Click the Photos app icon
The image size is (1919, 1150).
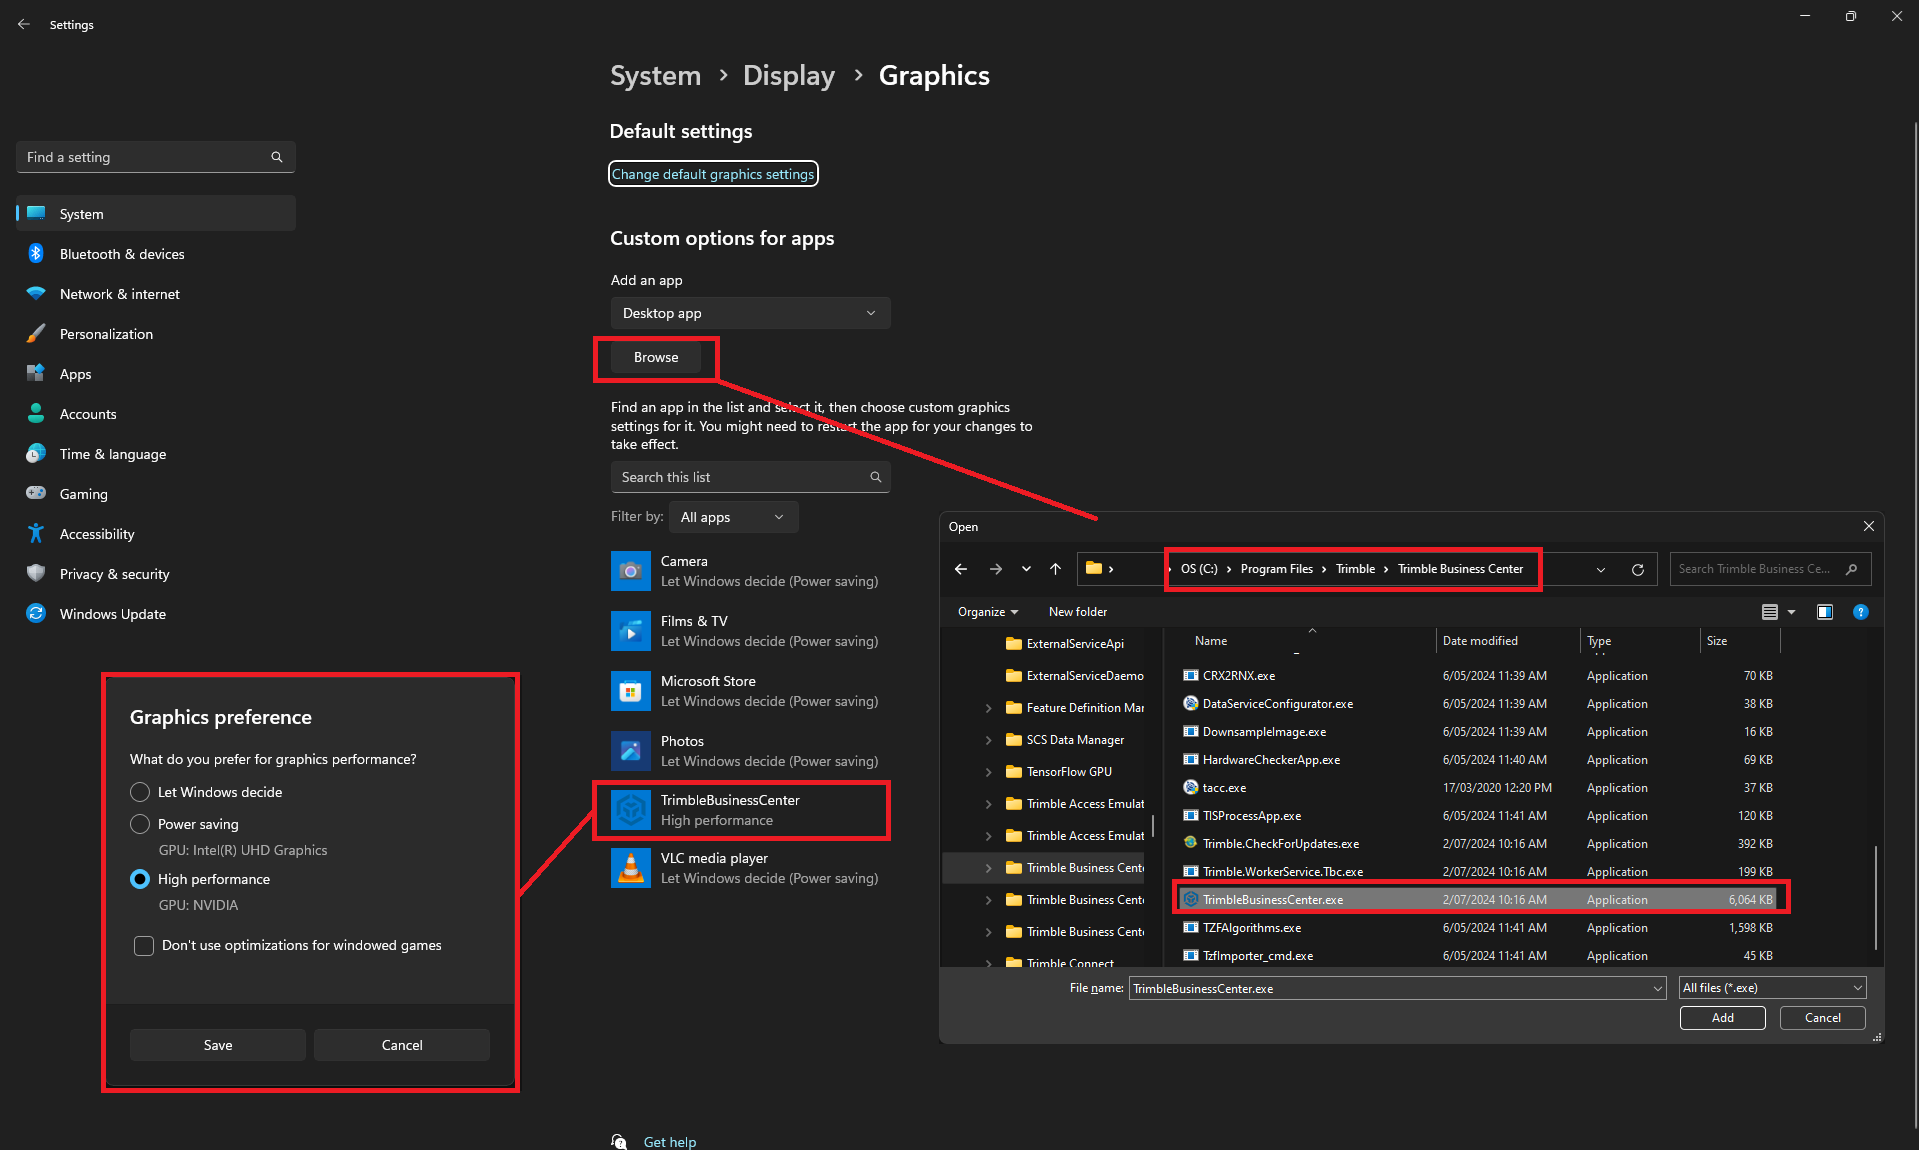coord(630,751)
